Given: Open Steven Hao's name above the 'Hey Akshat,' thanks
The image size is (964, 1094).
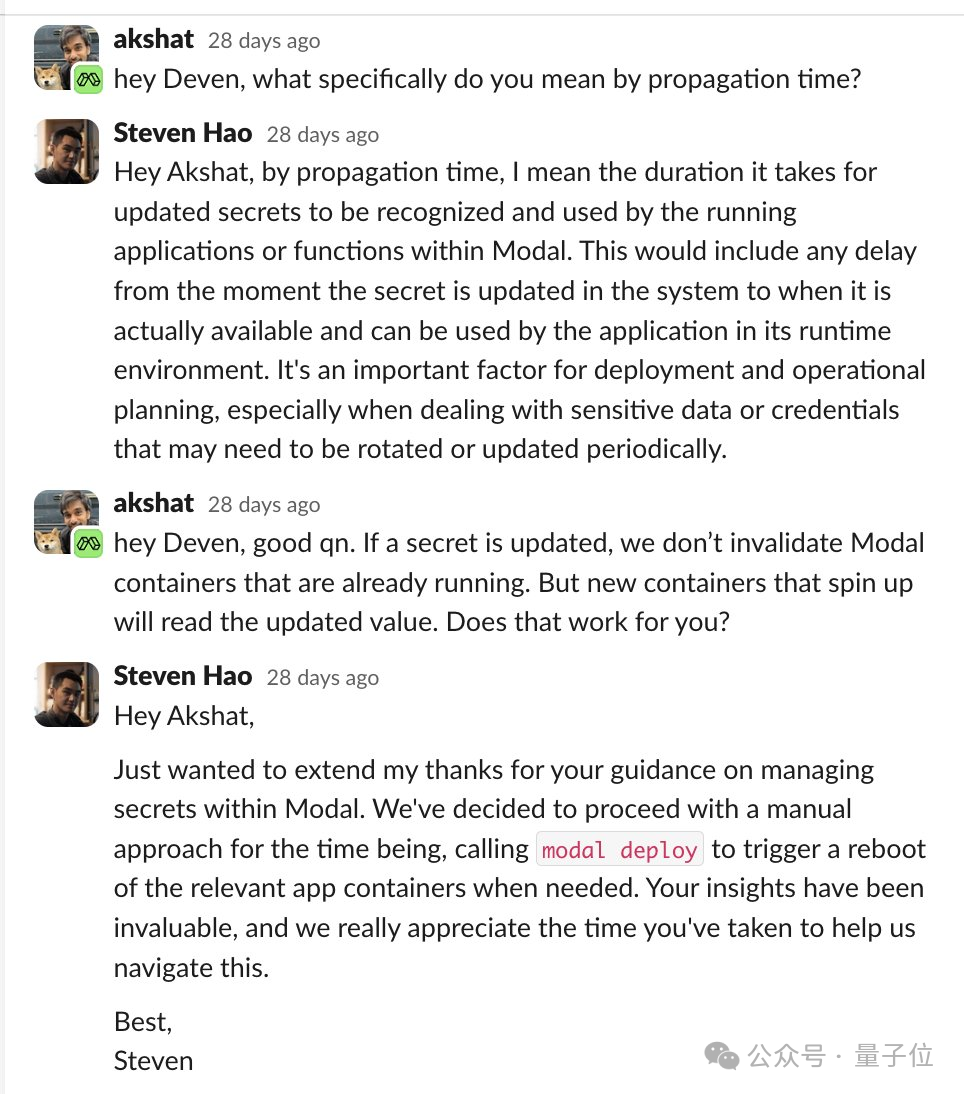Looking at the screenshot, I should click(183, 676).
